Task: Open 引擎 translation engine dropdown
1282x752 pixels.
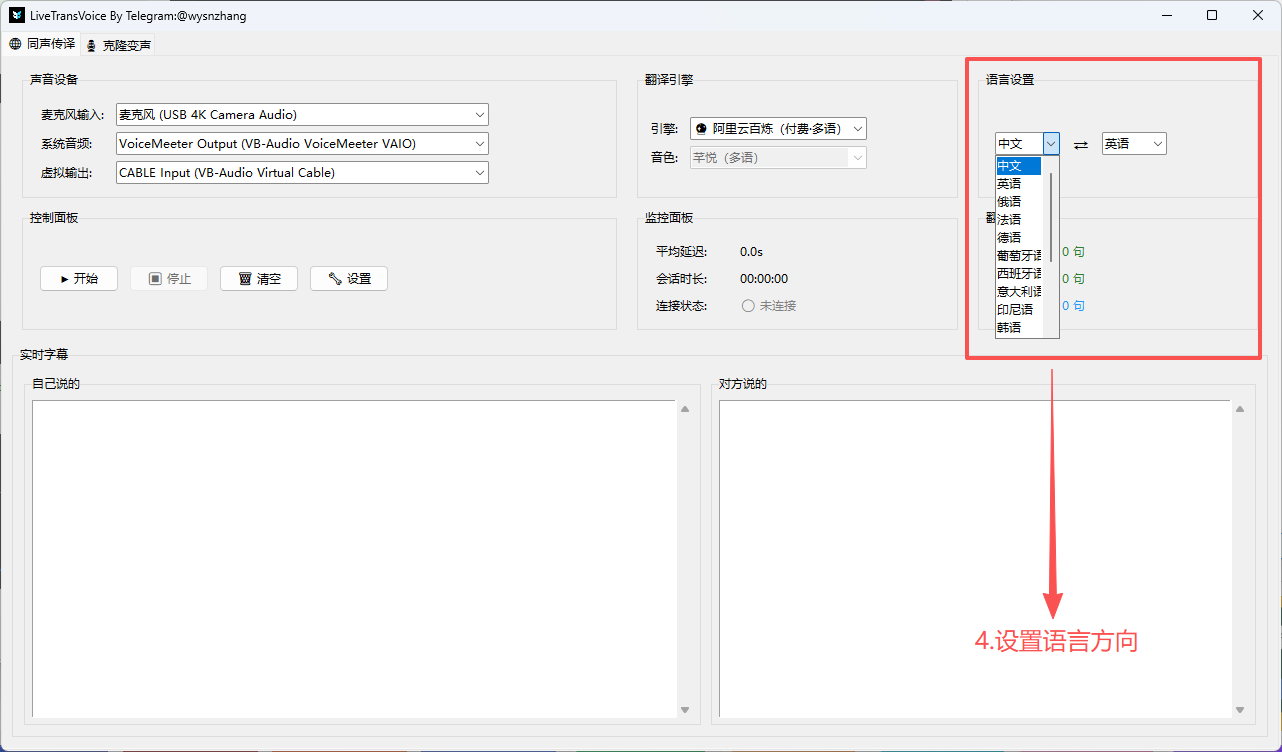Action: pyautogui.click(x=778, y=129)
